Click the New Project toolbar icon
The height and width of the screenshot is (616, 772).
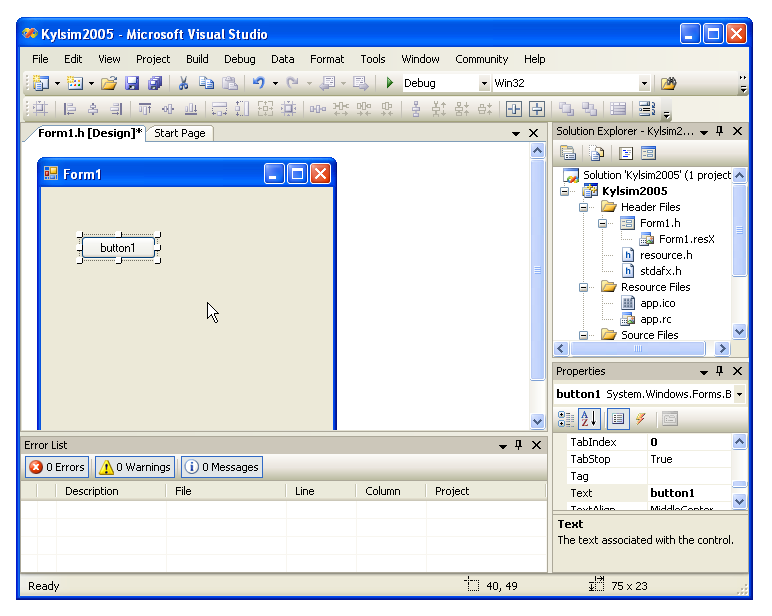coord(41,83)
